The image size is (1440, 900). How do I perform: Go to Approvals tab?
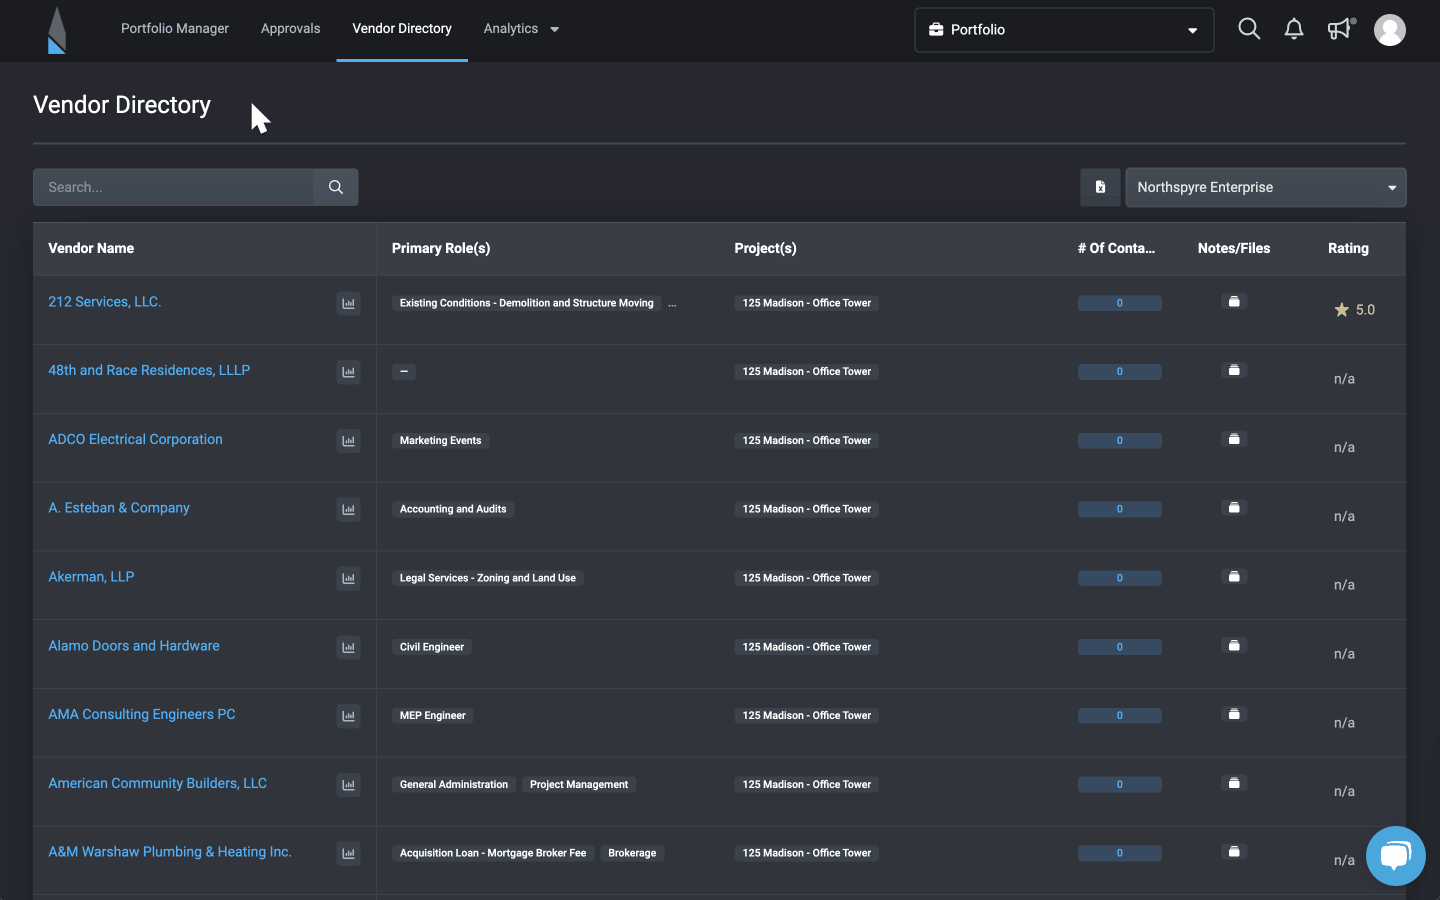[x=290, y=29]
